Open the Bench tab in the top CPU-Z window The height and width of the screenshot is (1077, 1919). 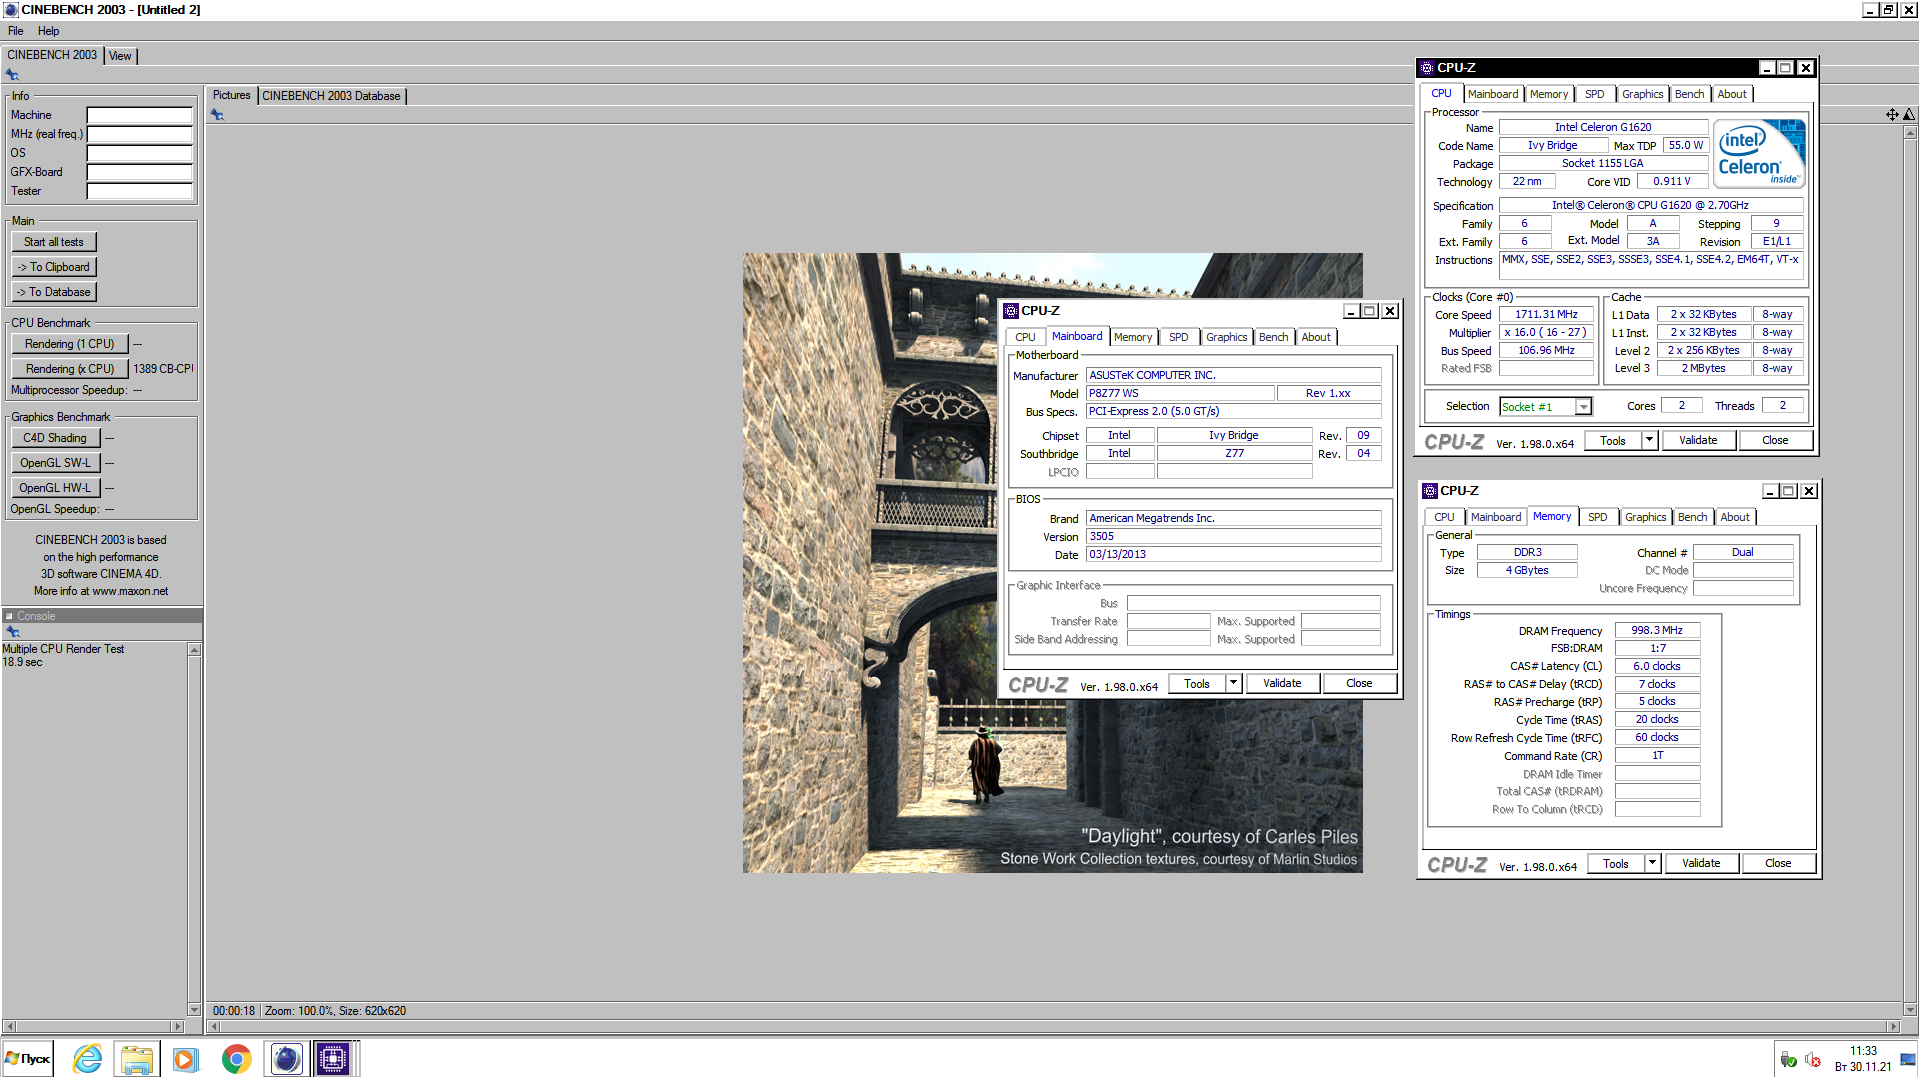coord(1689,94)
